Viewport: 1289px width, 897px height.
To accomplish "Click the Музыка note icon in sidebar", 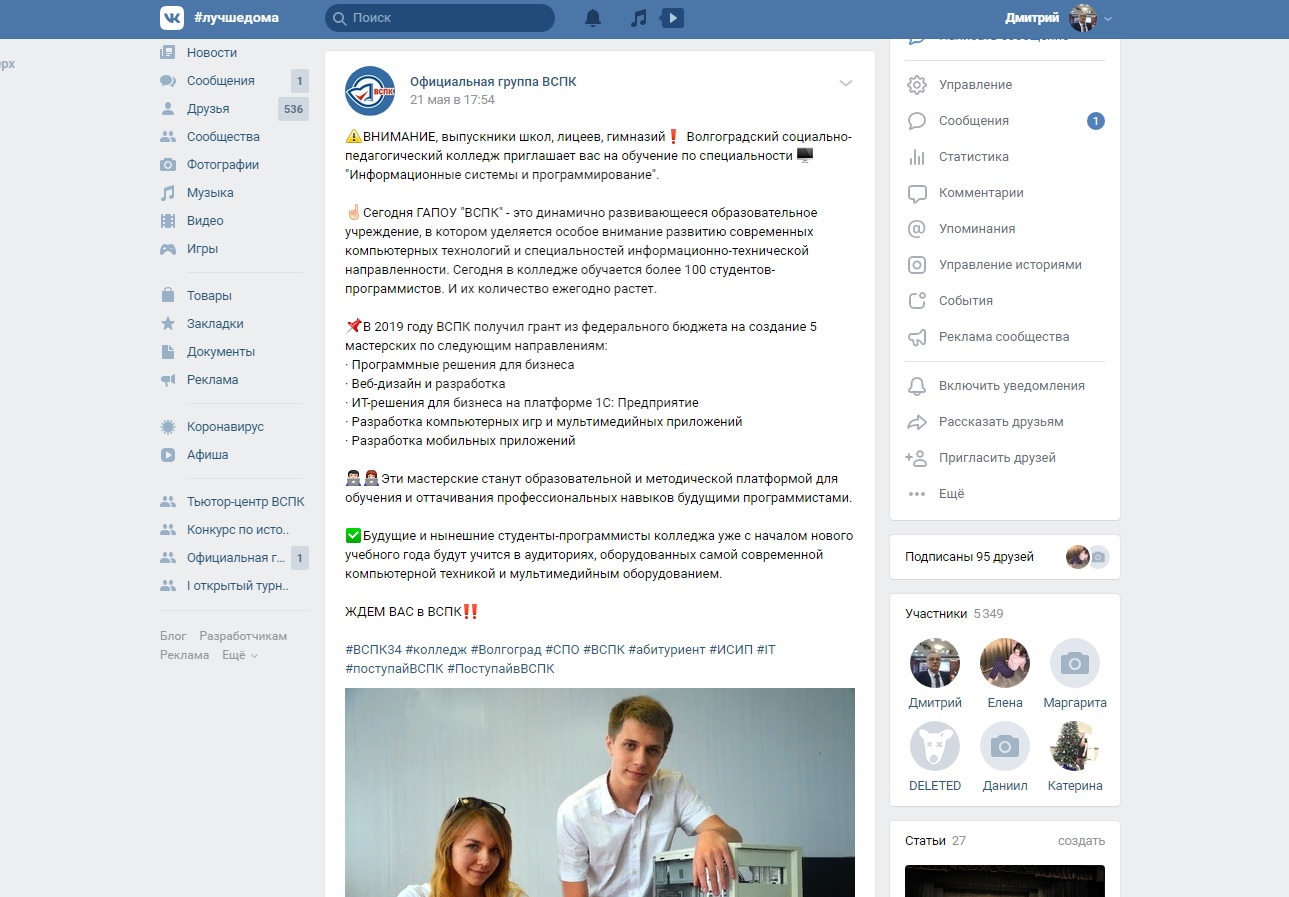I will coord(168,193).
